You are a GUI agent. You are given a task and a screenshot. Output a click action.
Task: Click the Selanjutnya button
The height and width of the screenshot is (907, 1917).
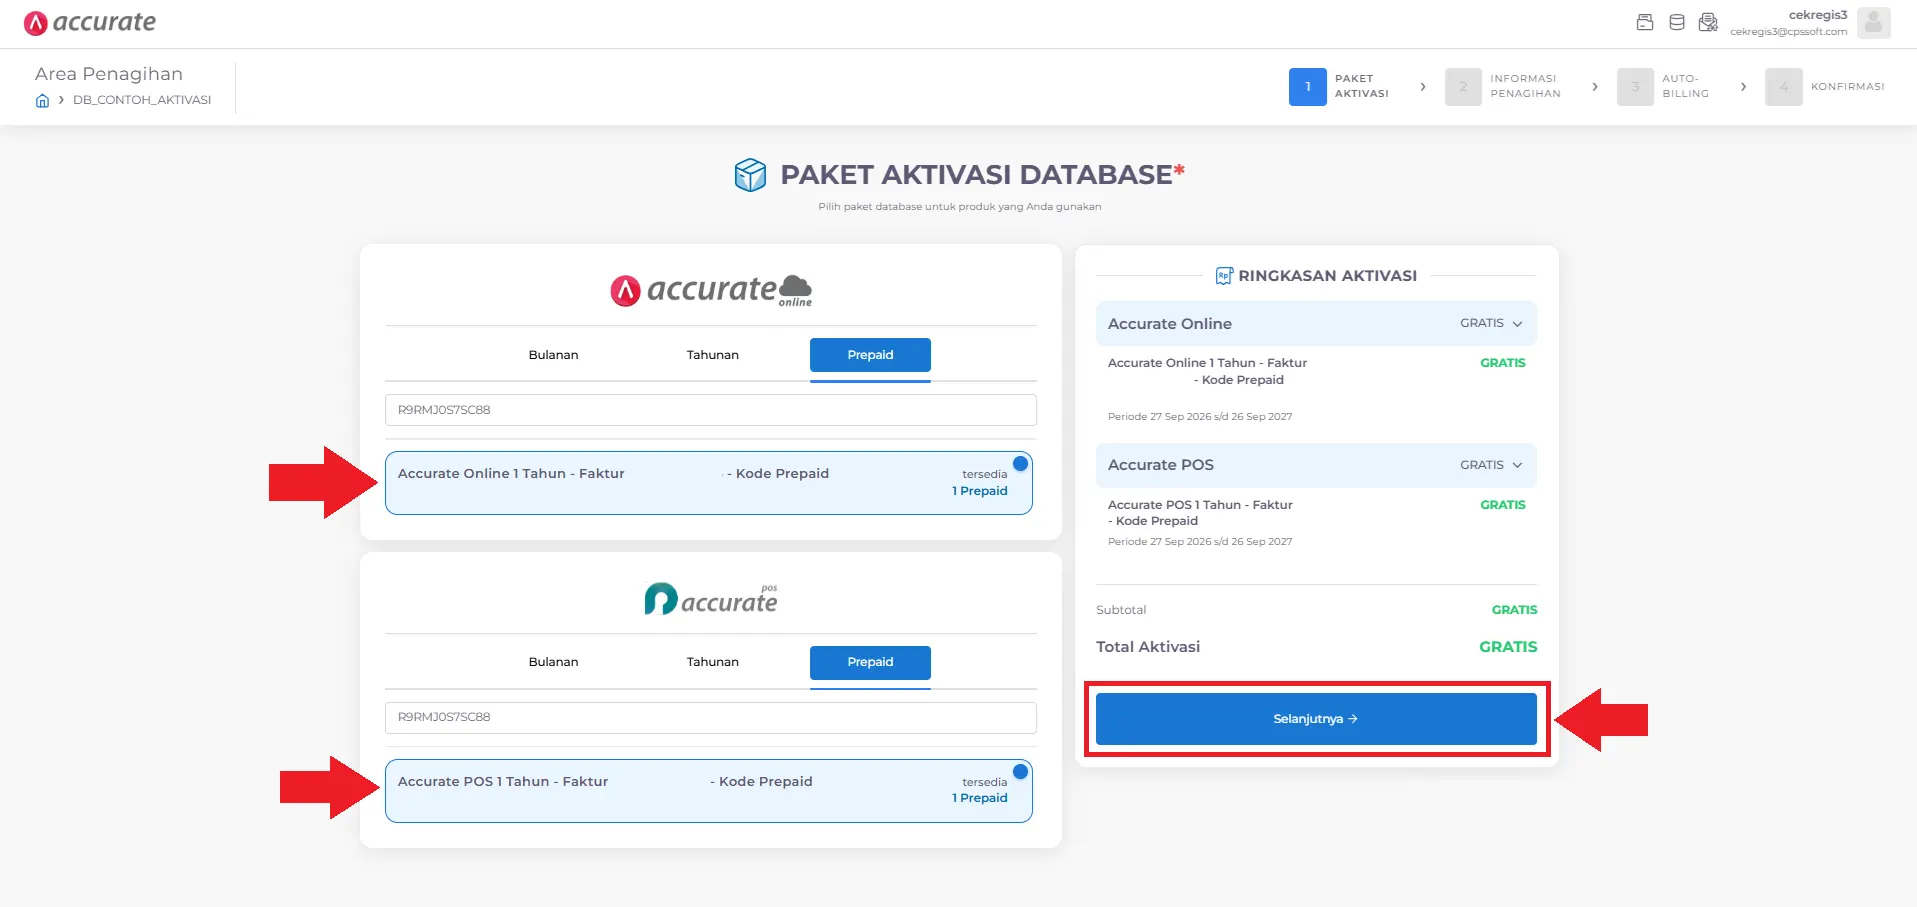[1316, 719]
